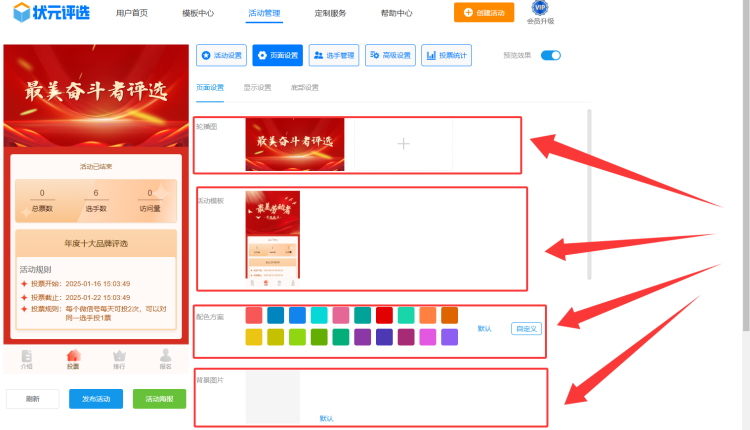Pick the pink color swatch in the top row
The image size is (750, 430).
coord(341,315)
